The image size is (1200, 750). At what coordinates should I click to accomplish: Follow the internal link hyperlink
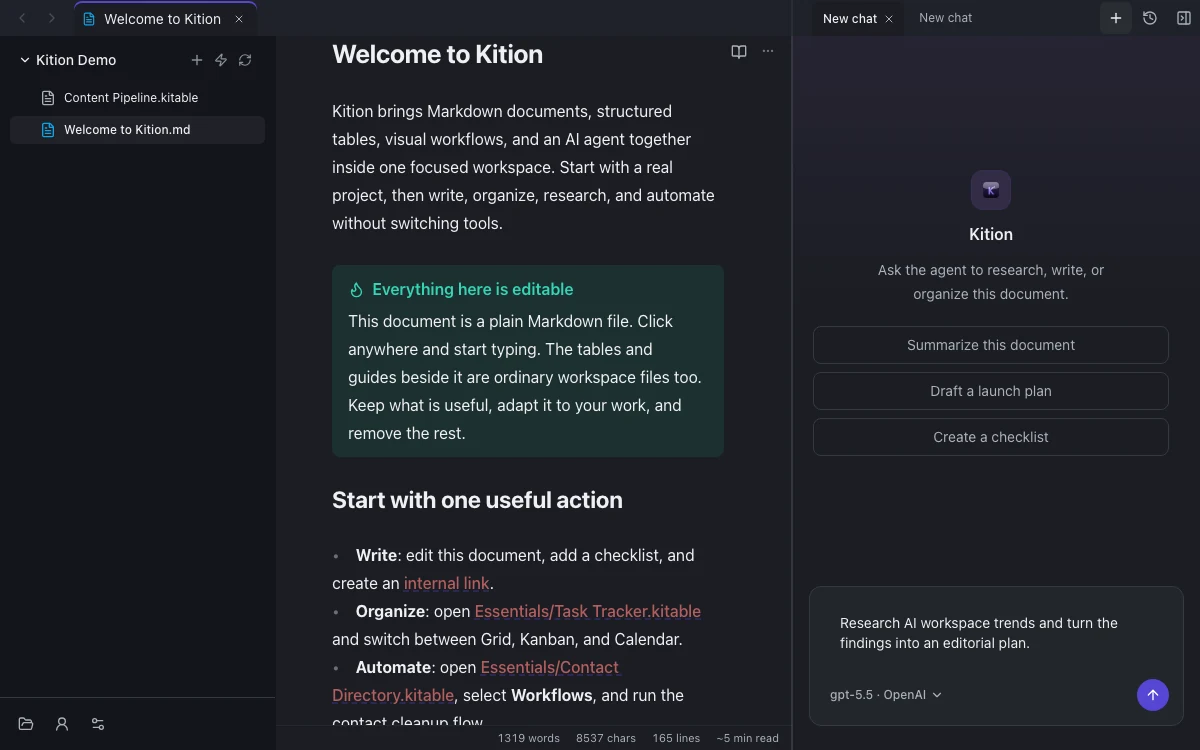(x=447, y=583)
